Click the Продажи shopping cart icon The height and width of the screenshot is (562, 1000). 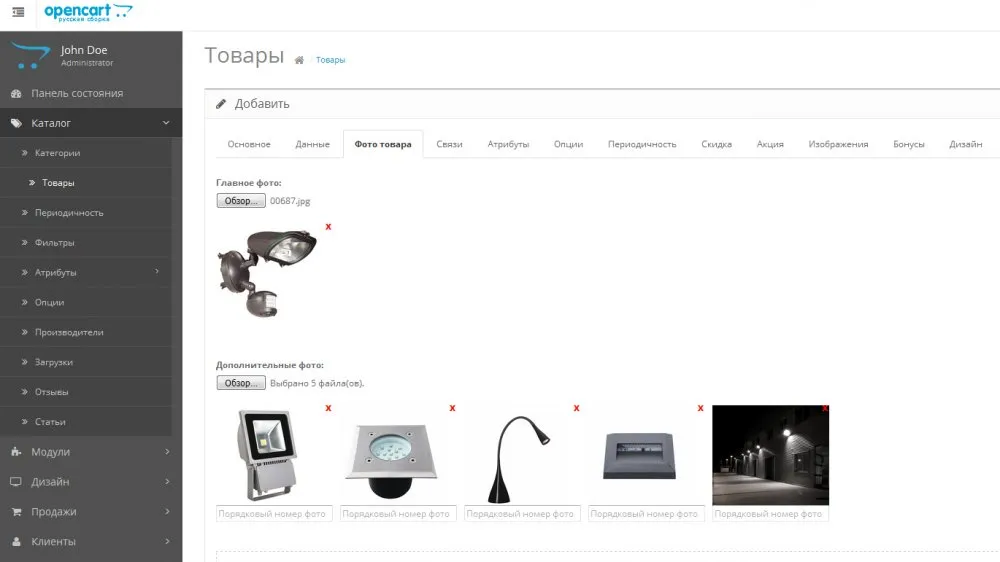click(x=17, y=512)
